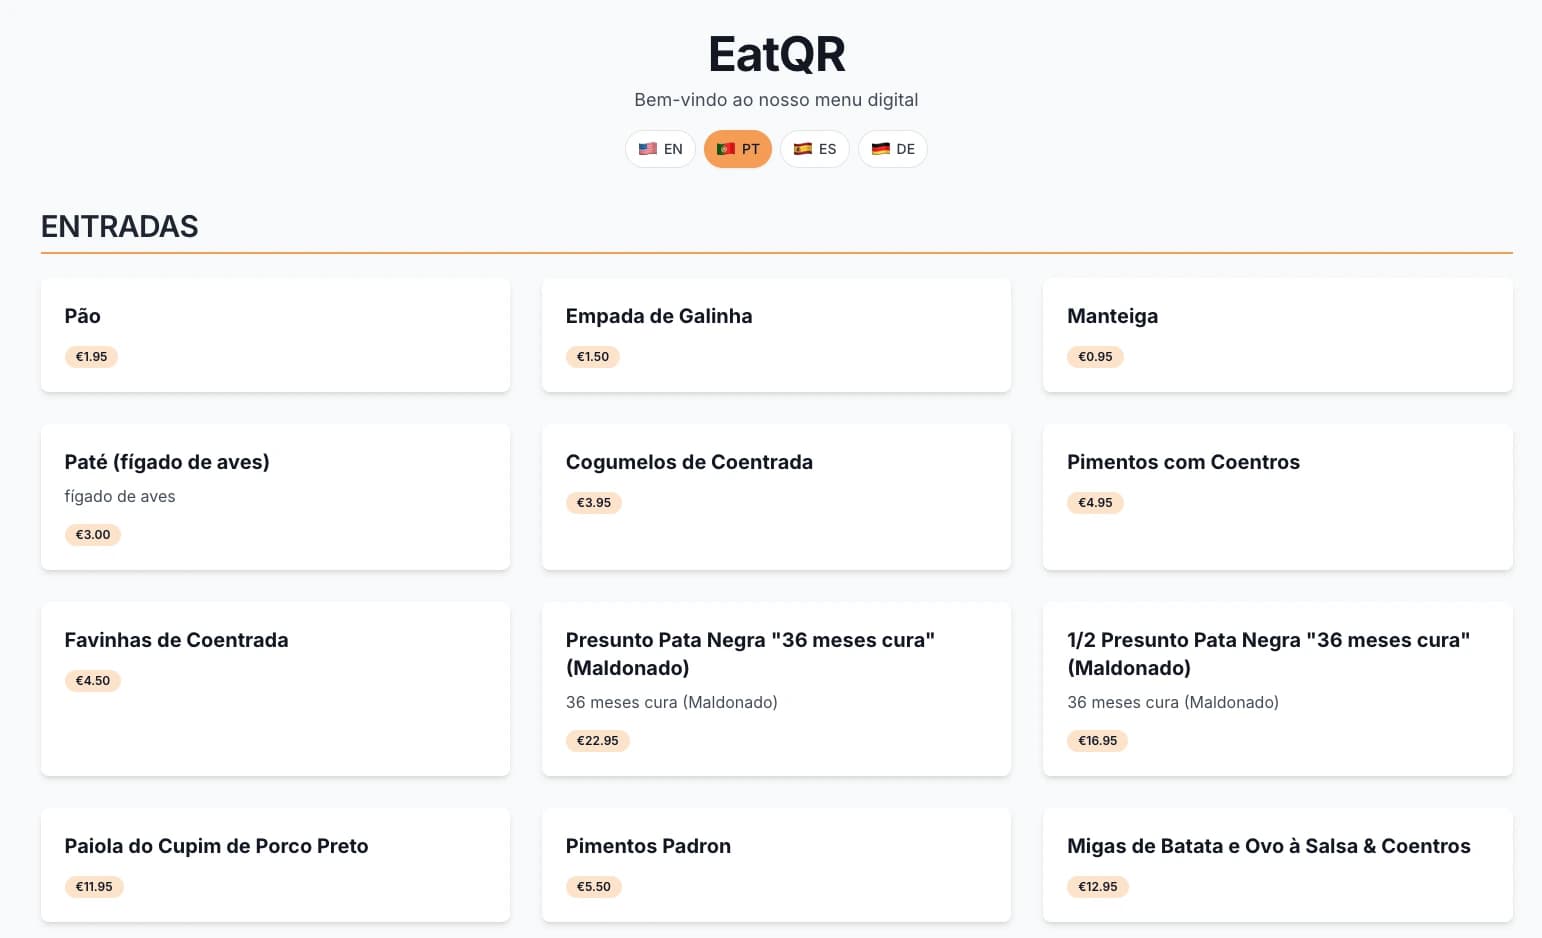Click the Portugal flag icon
Image resolution: width=1542 pixels, height=938 pixels.
pyautogui.click(x=725, y=148)
